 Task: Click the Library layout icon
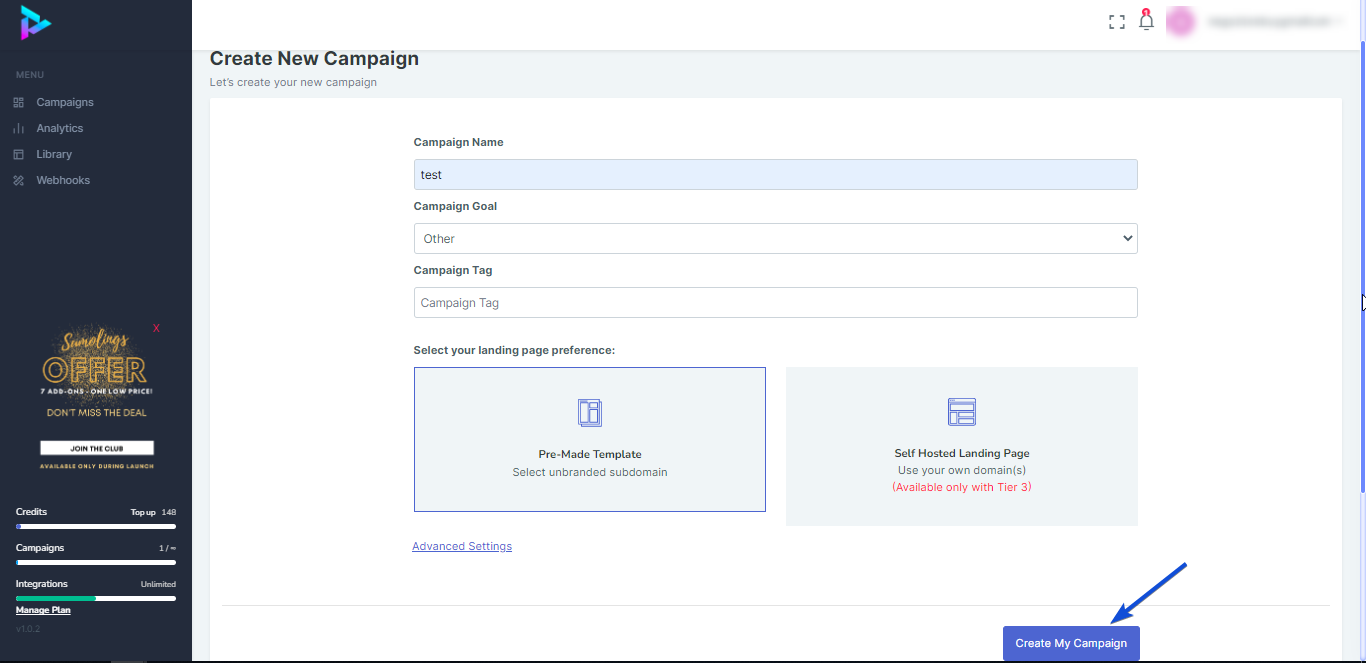coord(18,155)
